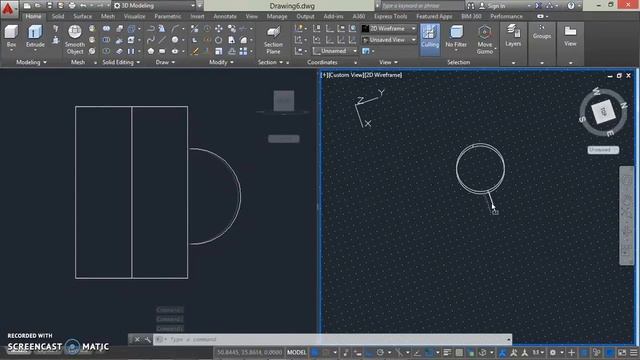Expand the Solid Editing panel
The image size is (640, 360).
point(121,62)
